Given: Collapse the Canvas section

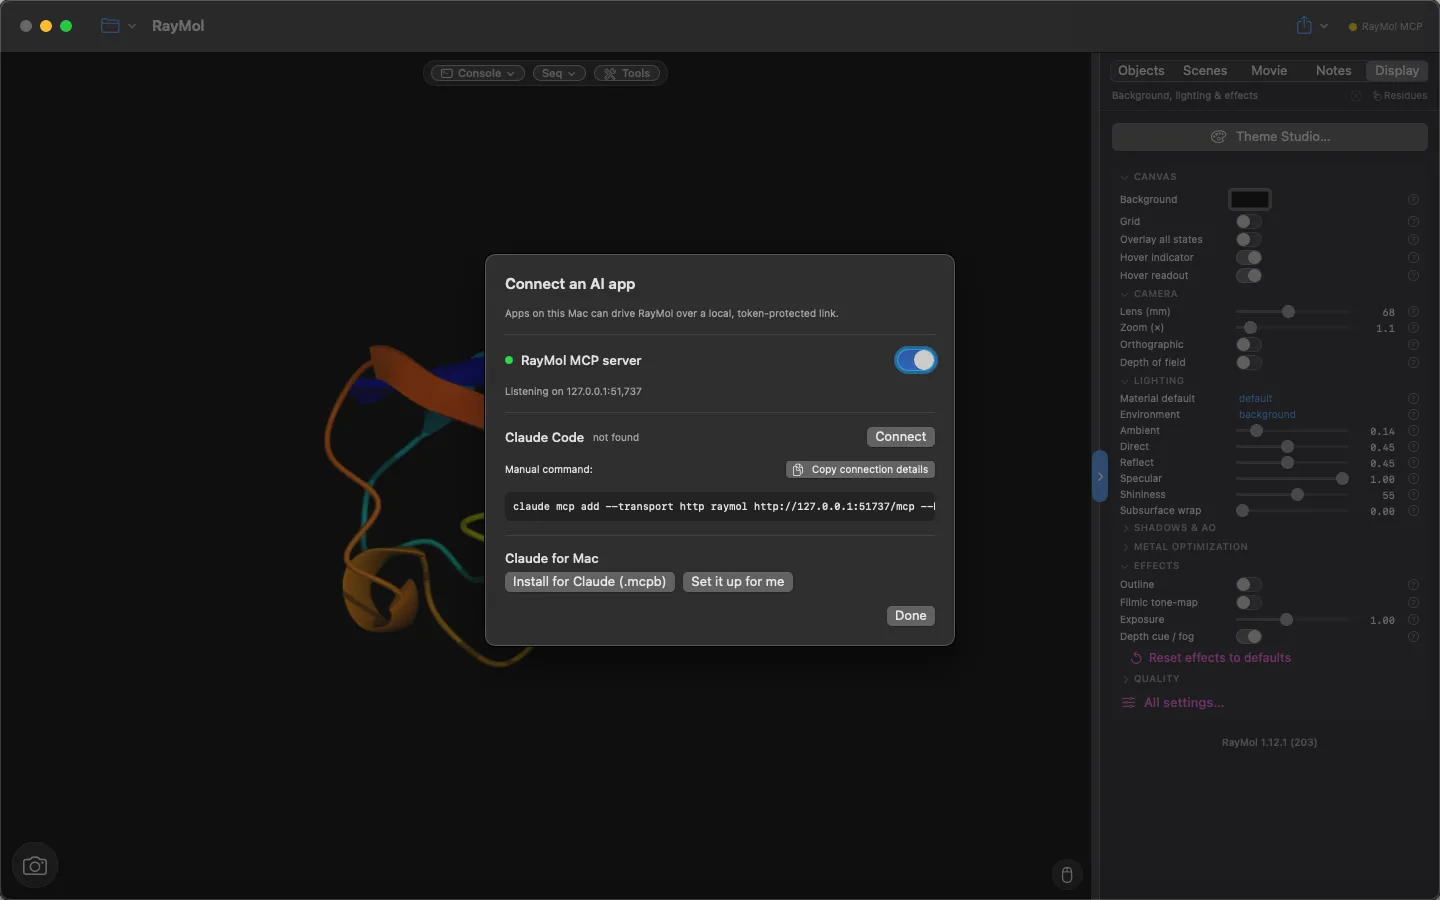Looking at the screenshot, I should point(1148,177).
